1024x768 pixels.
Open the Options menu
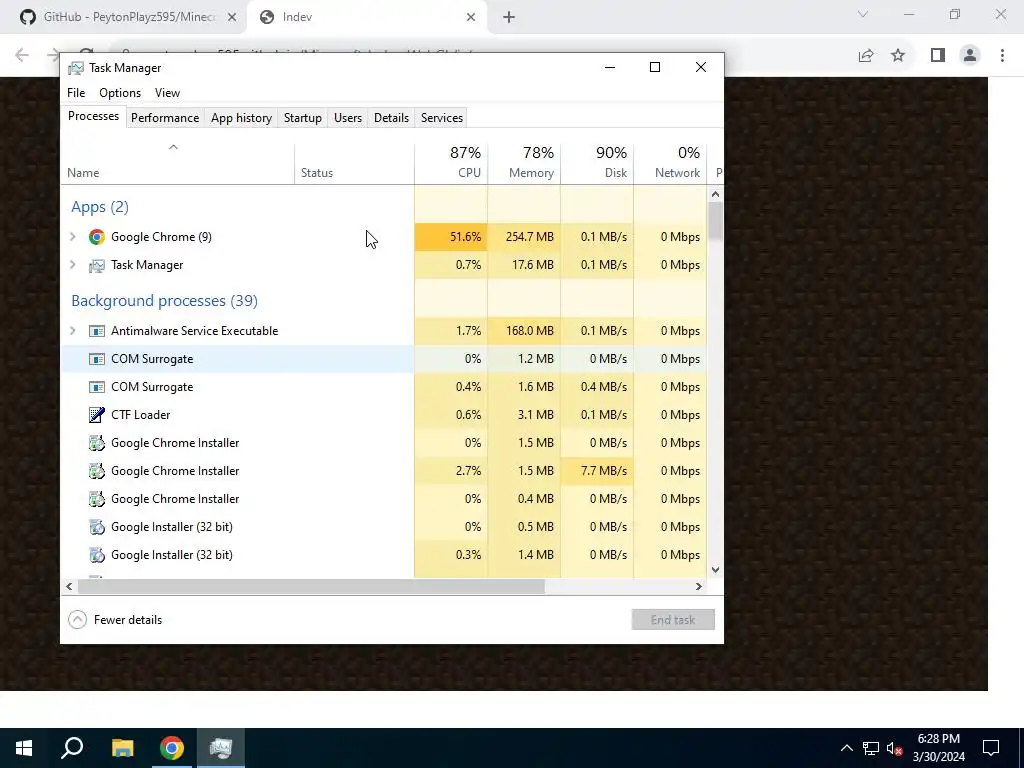coord(120,93)
